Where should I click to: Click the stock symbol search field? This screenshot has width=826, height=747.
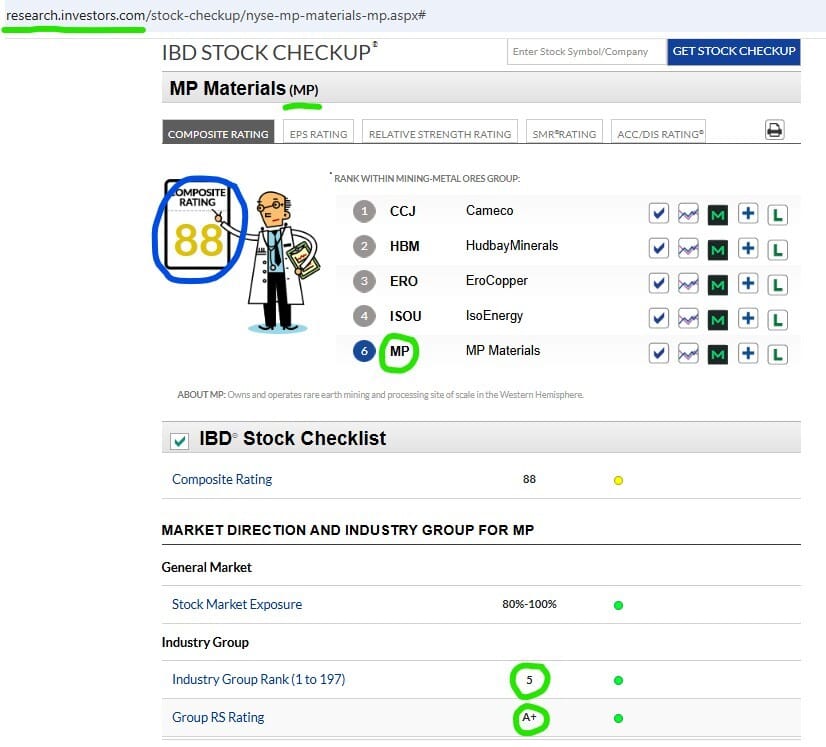(x=587, y=52)
